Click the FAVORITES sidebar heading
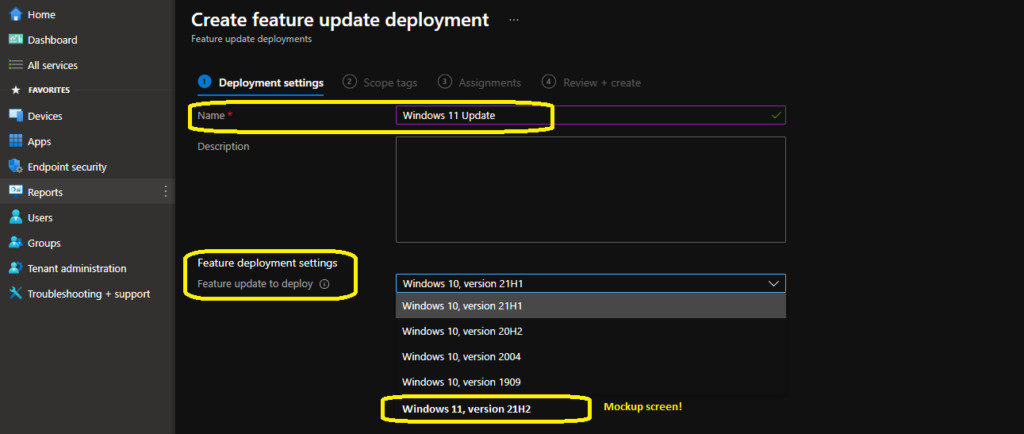Image resolution: width=1024 pixels, height=434 pixels. point(49,90)
